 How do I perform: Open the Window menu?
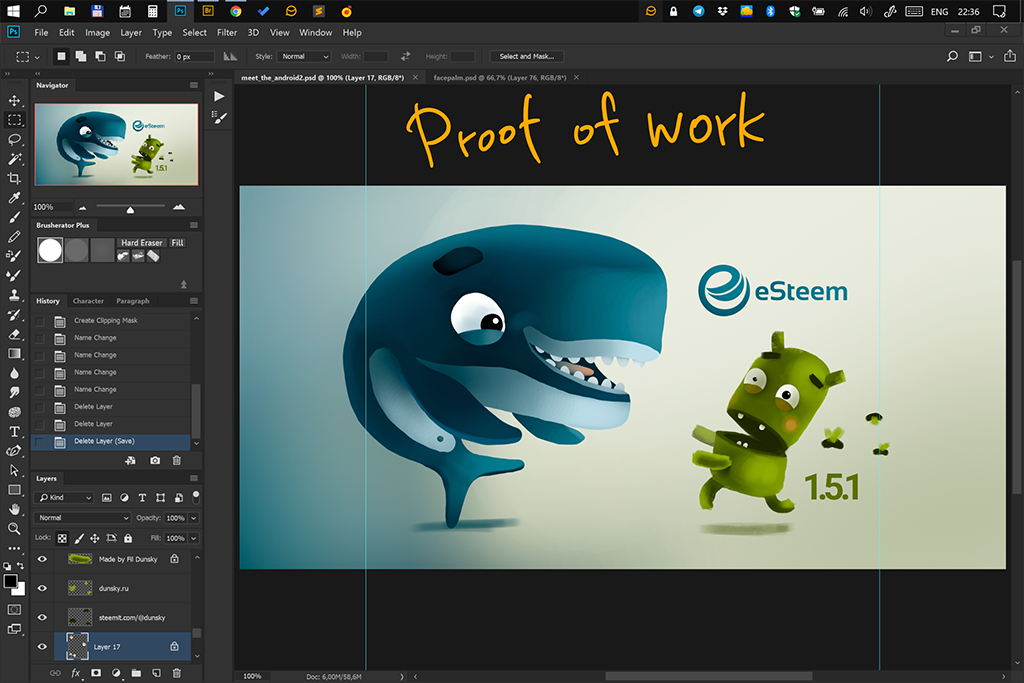click(x=315, y=33)
